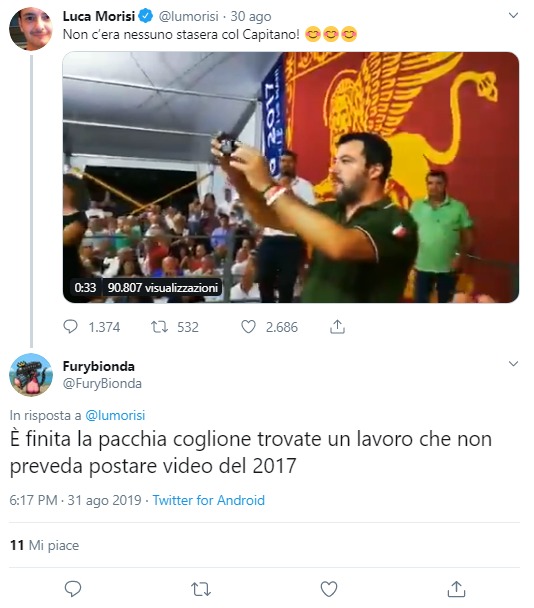Screen dimensions: 534x608
Task: Retweet Furybionda's reply using bottom retweet icon
Action: [201, 589]
